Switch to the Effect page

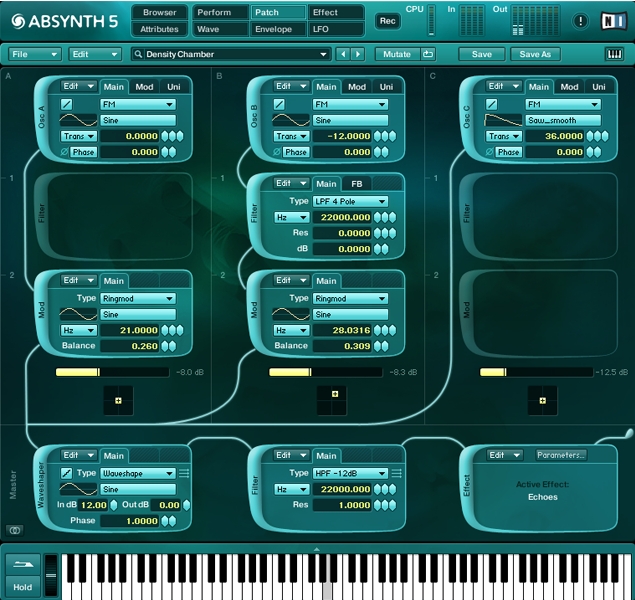(336, 12)
